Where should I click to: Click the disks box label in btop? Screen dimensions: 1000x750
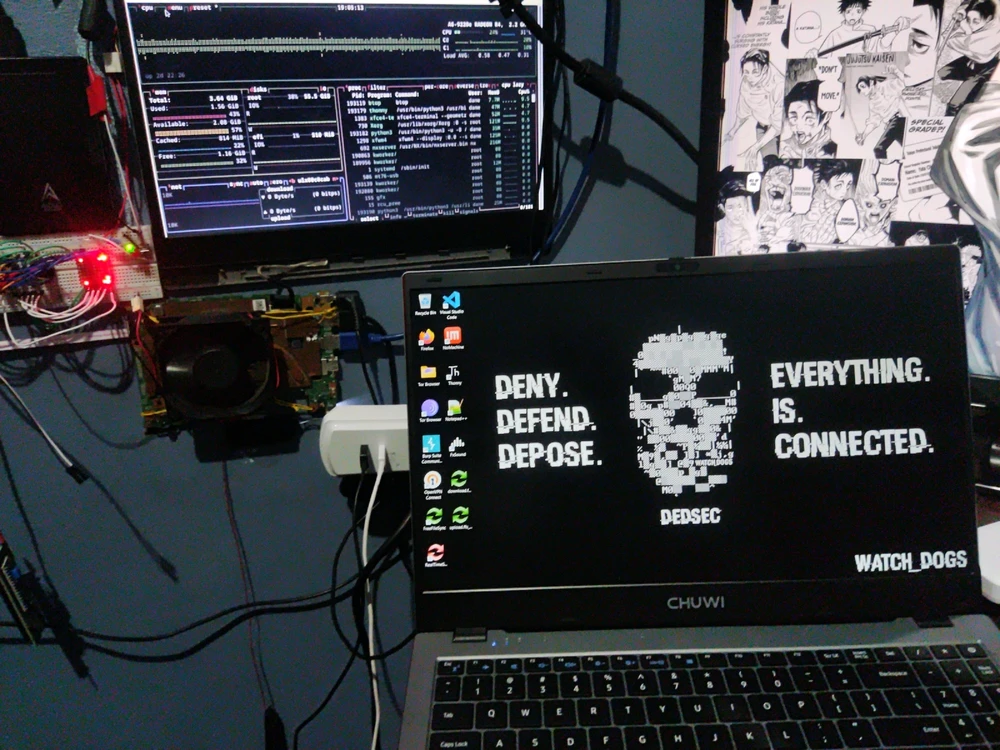pyautogui.click(x=259, y=89)
